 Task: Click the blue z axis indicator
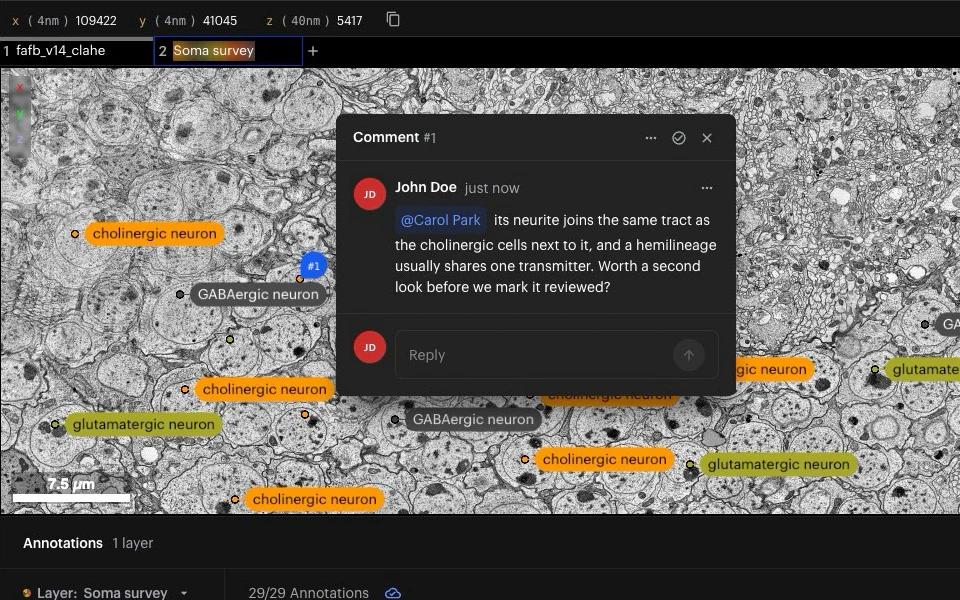point(20,140)
